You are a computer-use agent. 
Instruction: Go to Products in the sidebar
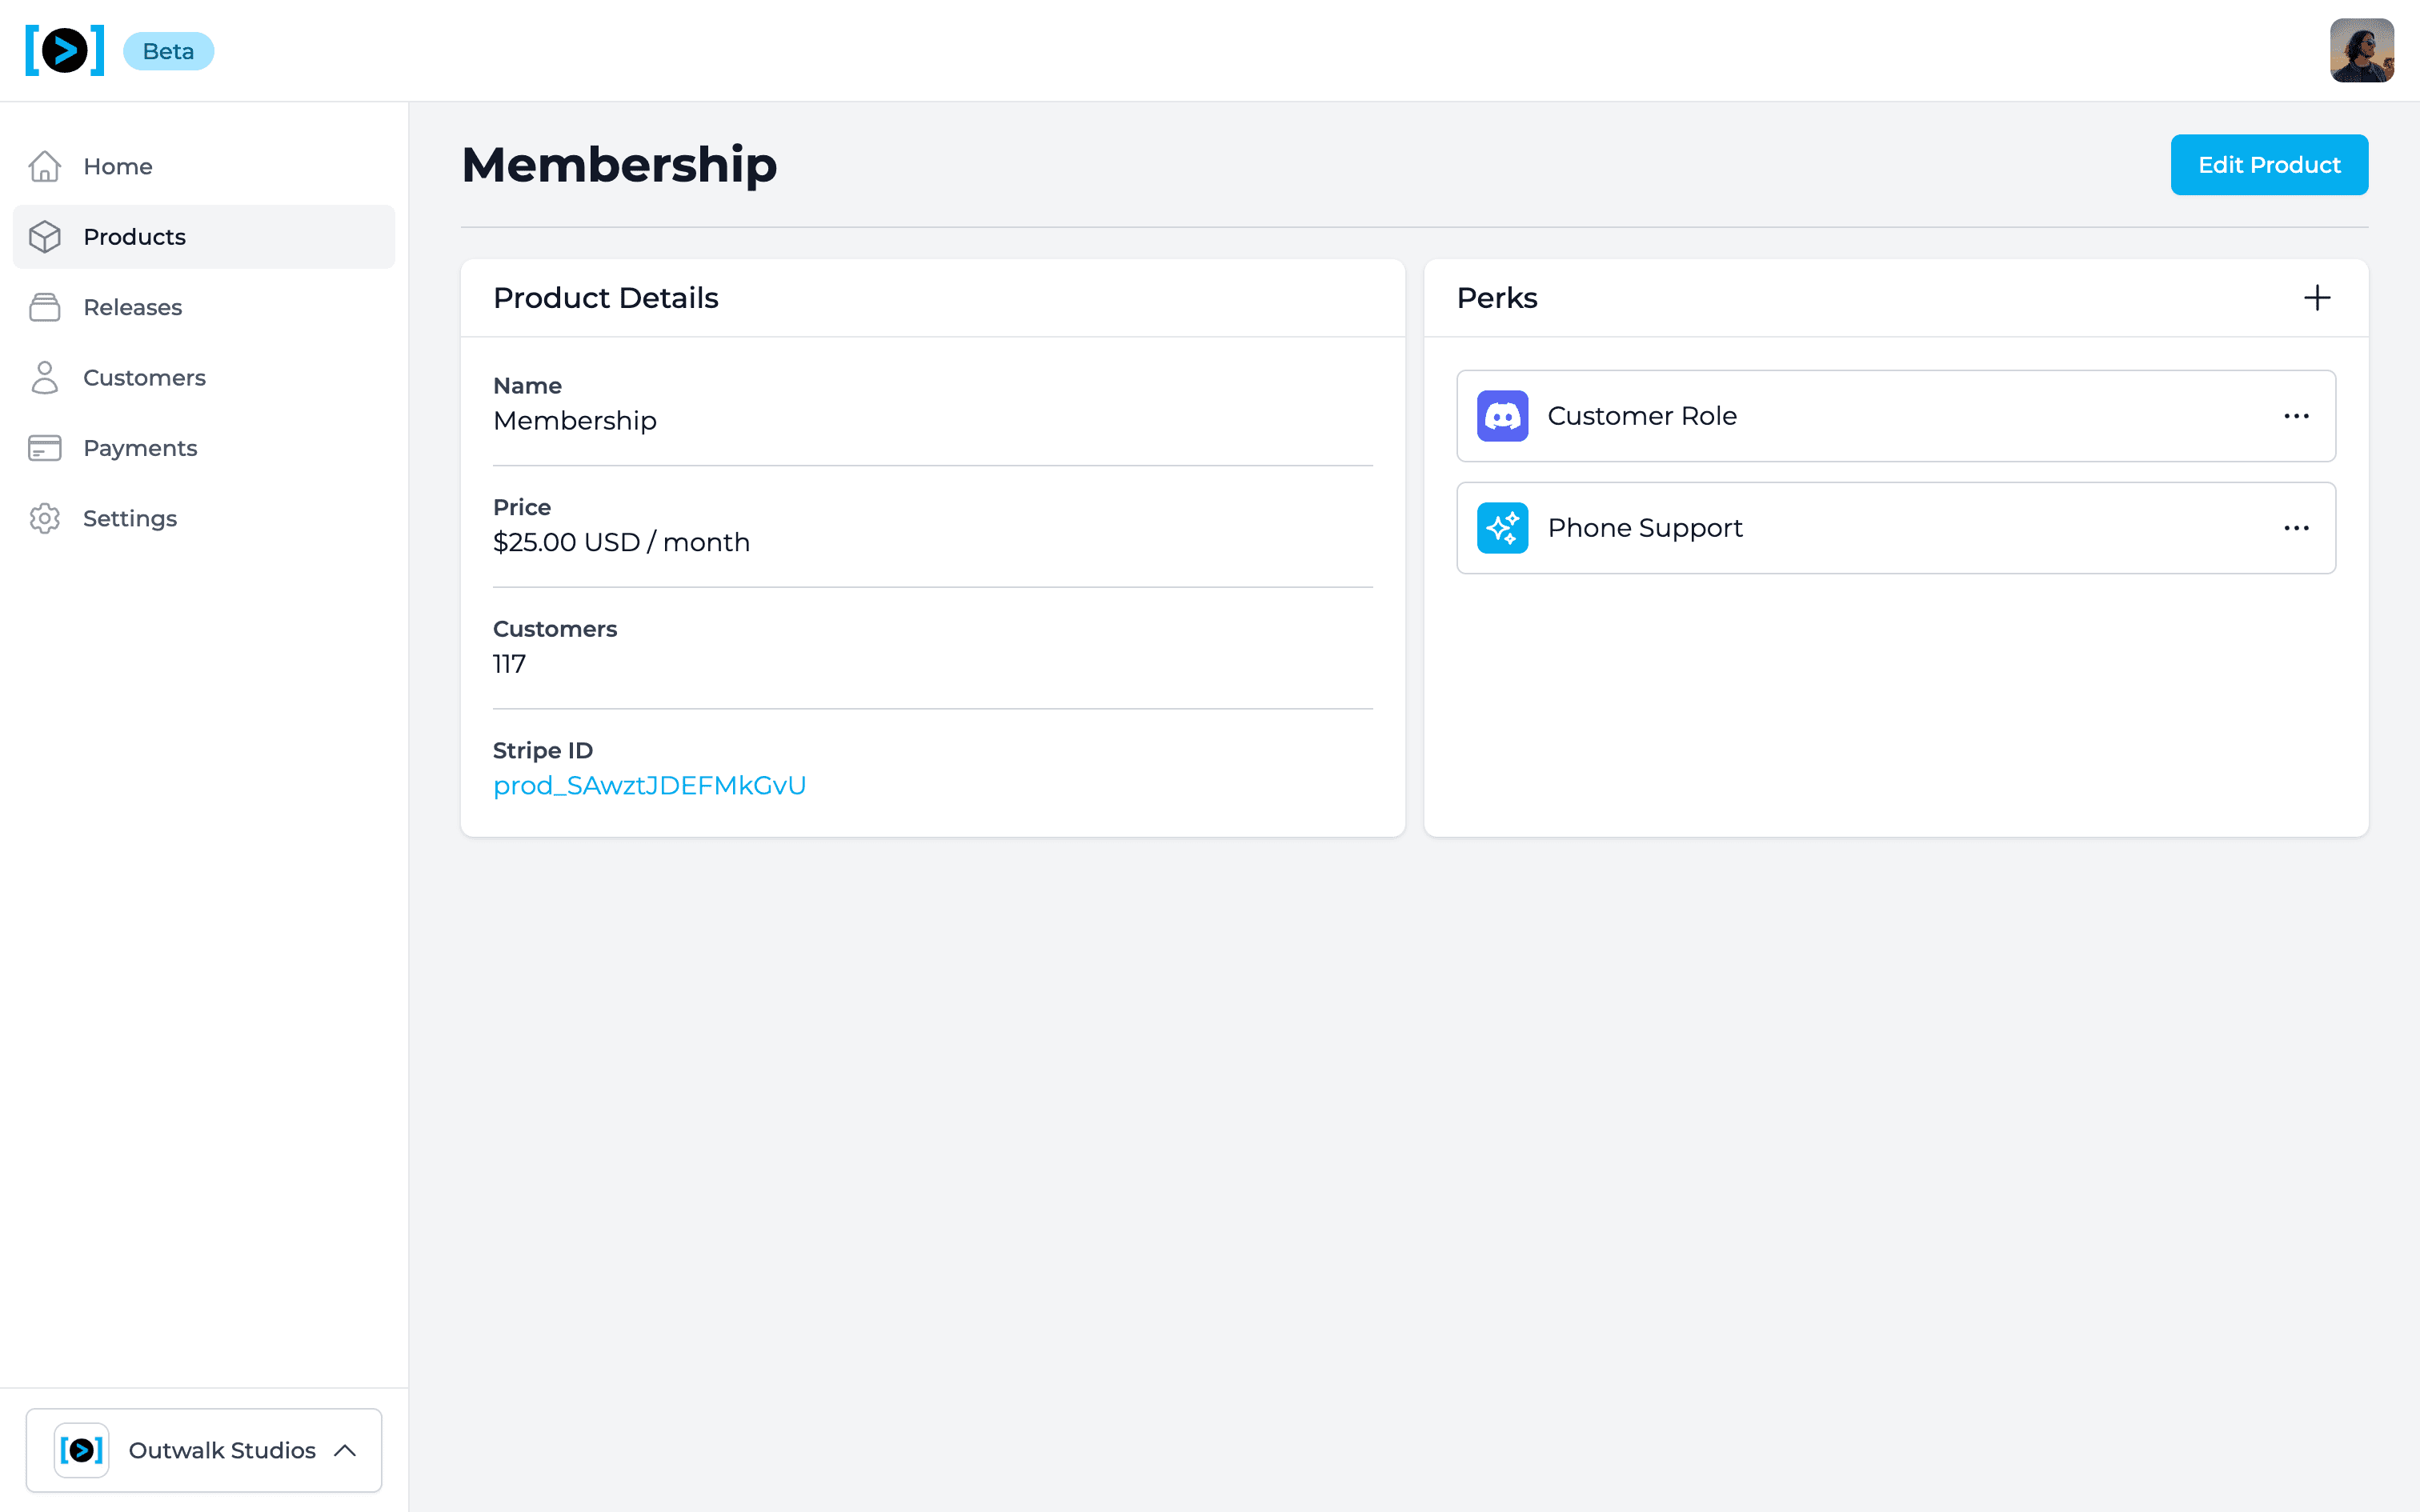point(134,237)
